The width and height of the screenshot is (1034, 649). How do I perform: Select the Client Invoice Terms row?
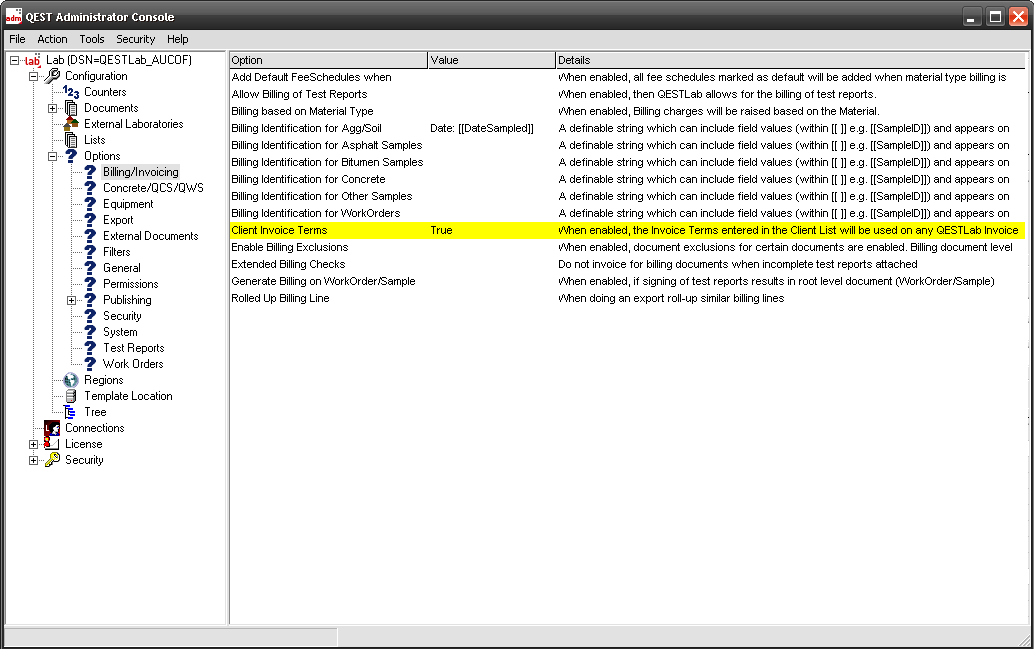pyautogui.click(x=279, y=230)
